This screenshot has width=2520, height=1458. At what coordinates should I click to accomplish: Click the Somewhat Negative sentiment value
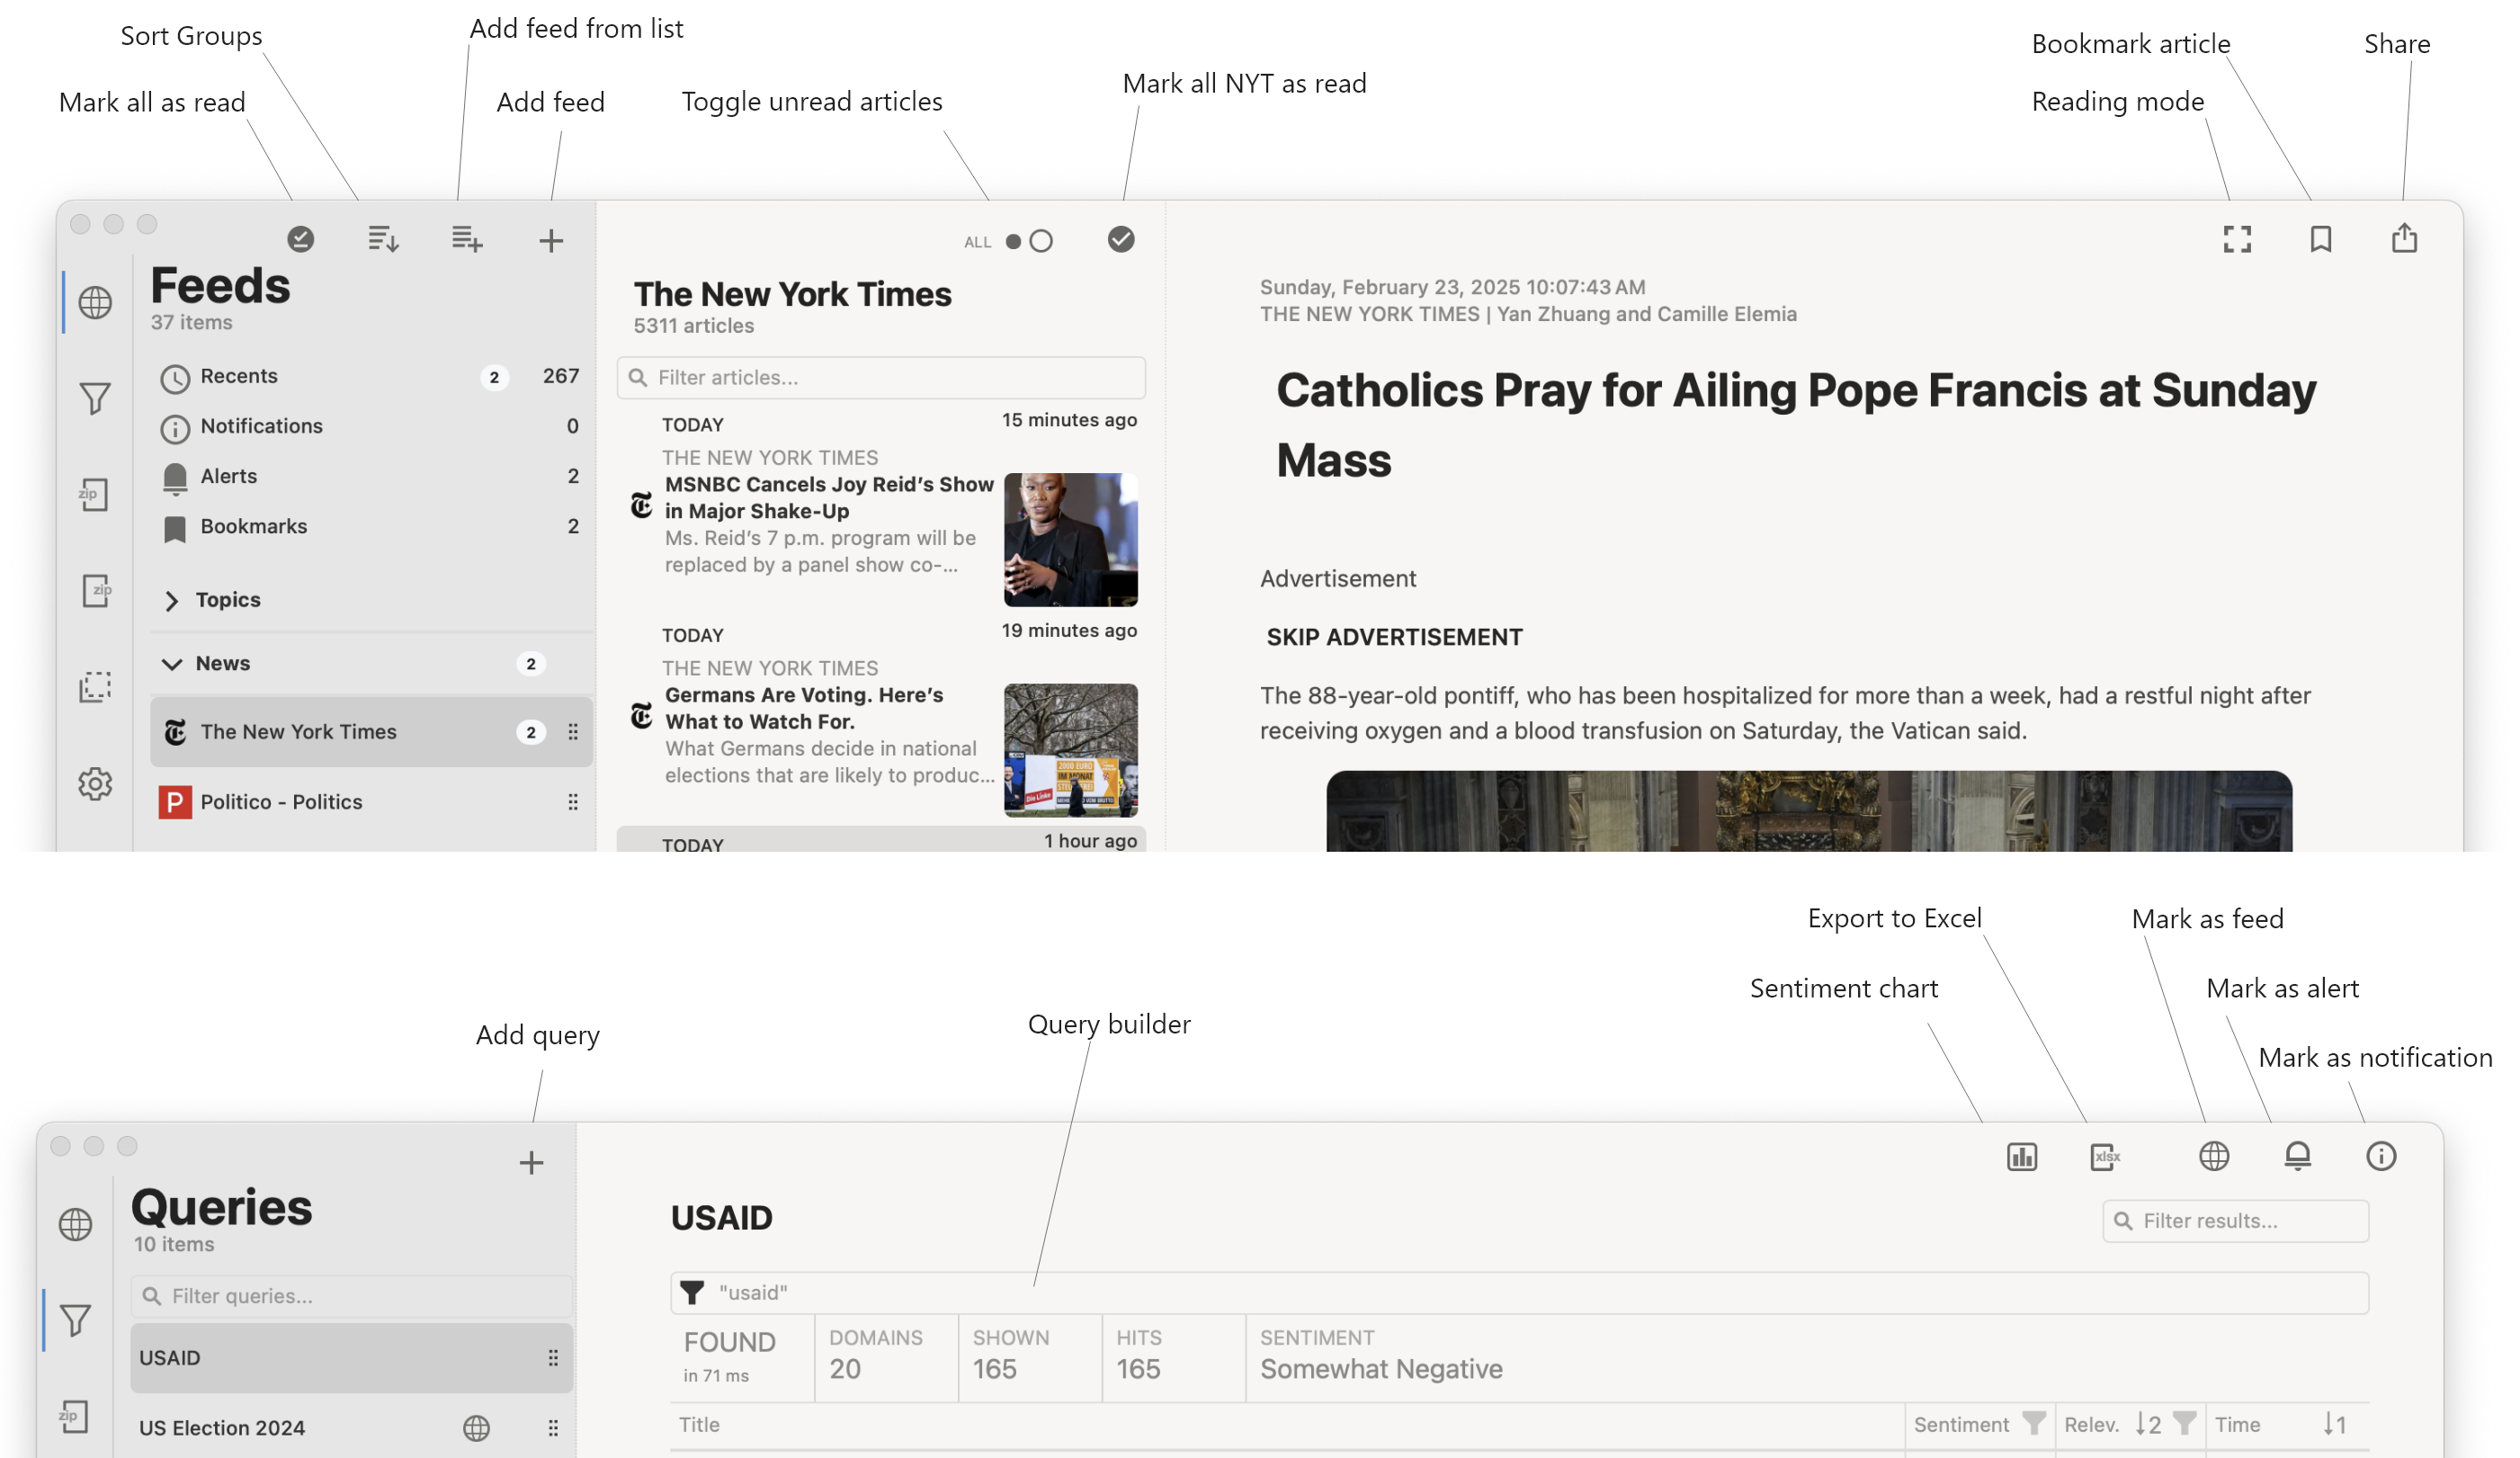pos(1381,1369)
